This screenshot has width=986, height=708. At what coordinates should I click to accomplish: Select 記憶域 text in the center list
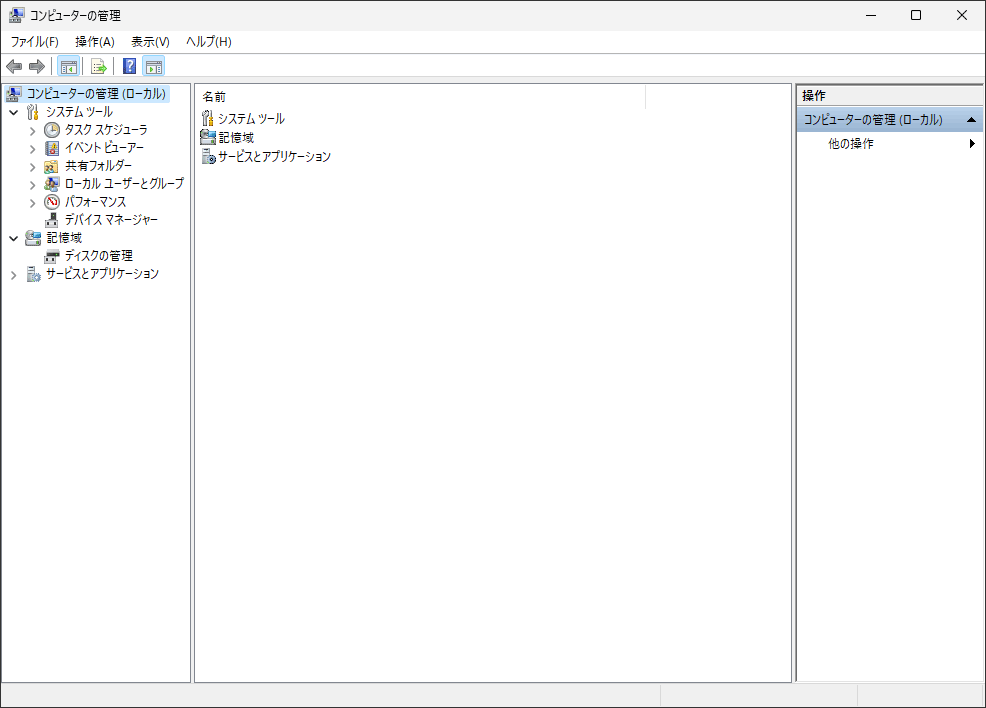[x=236, y=137]
